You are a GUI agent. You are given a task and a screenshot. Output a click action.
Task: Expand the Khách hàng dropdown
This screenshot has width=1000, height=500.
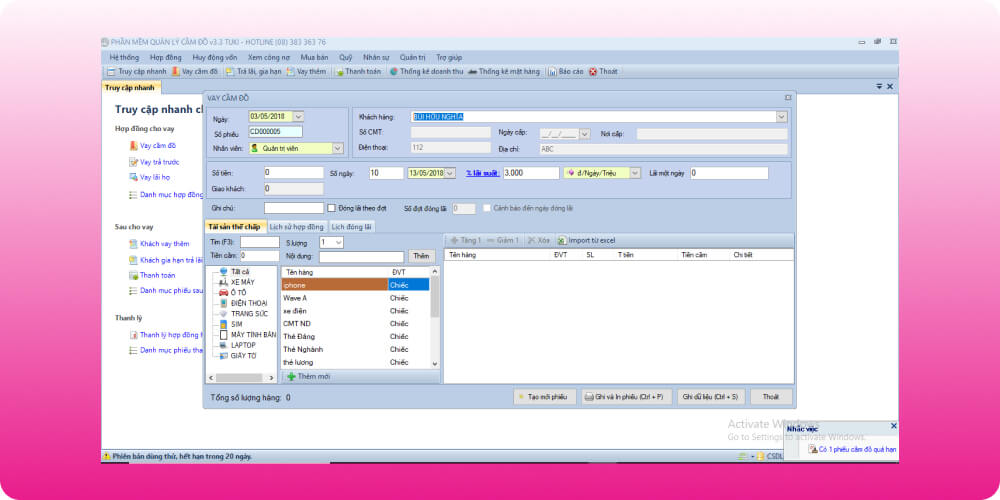tap(781, 117)
